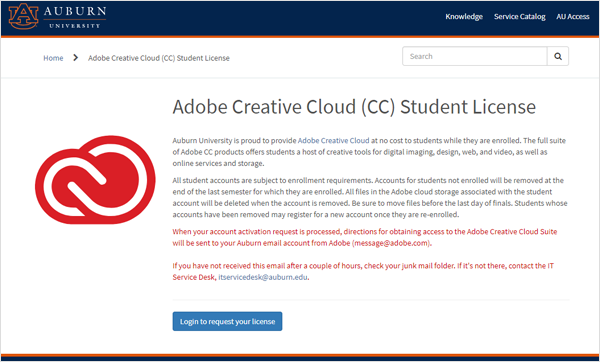600x362 pixels.
Task: Click the magnifying glass search icon
Action: tap(558, 56)
